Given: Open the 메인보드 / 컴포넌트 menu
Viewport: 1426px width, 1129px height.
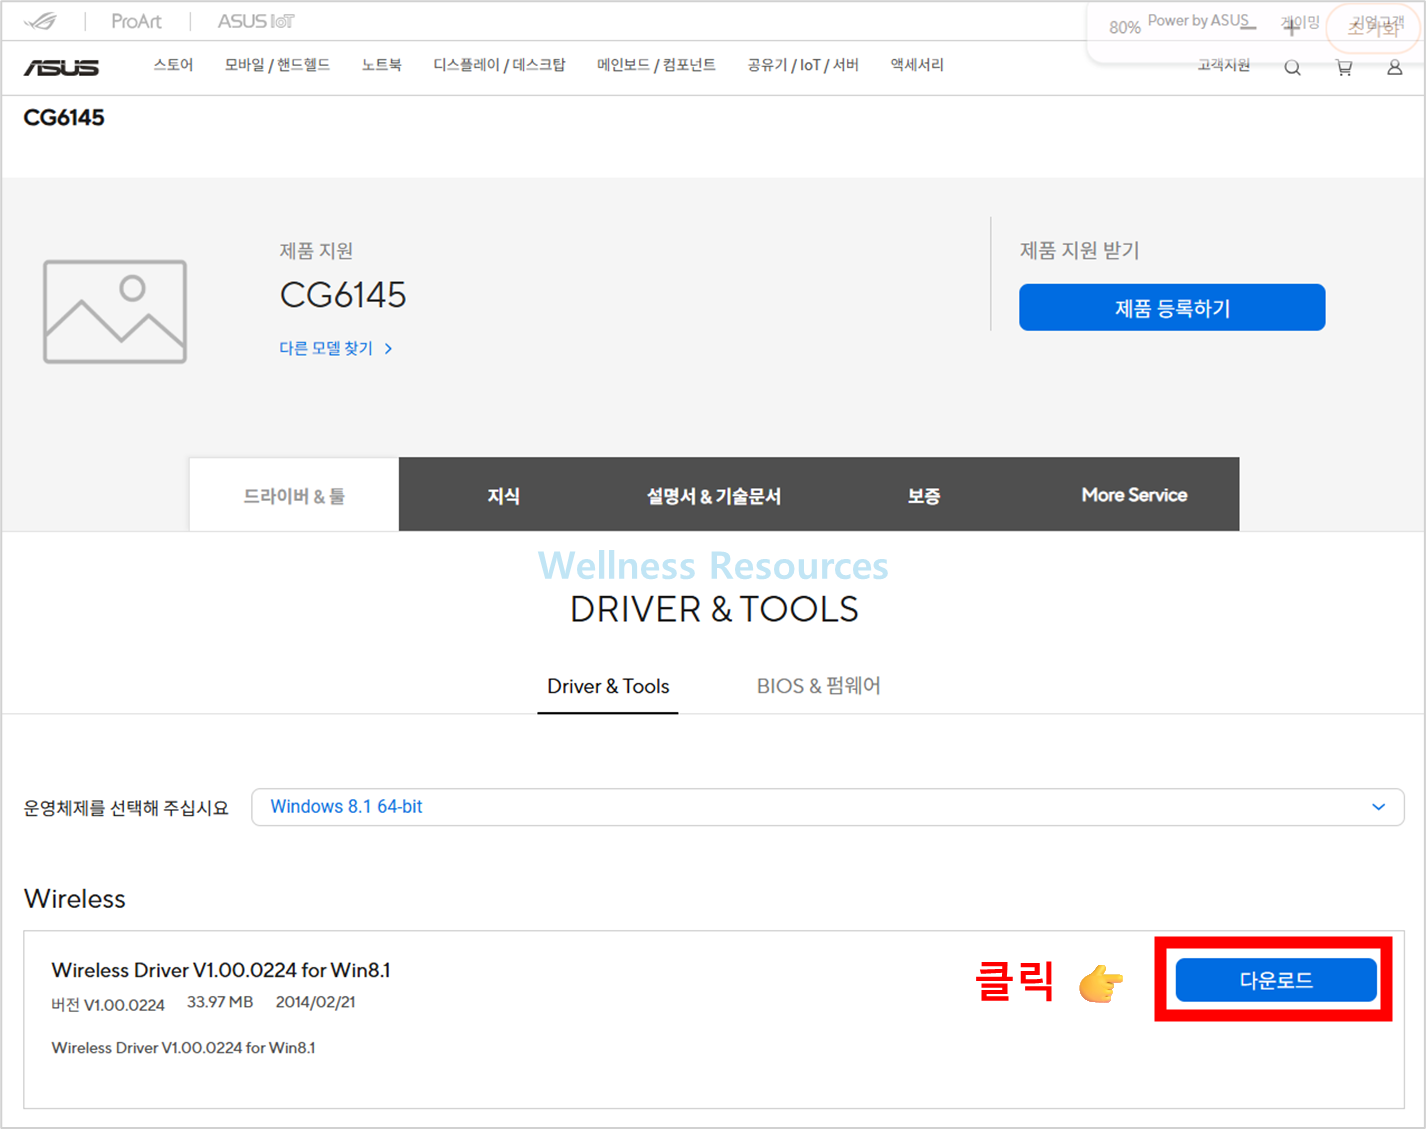Looking at the screenshot, I should [x=656, y=65].
